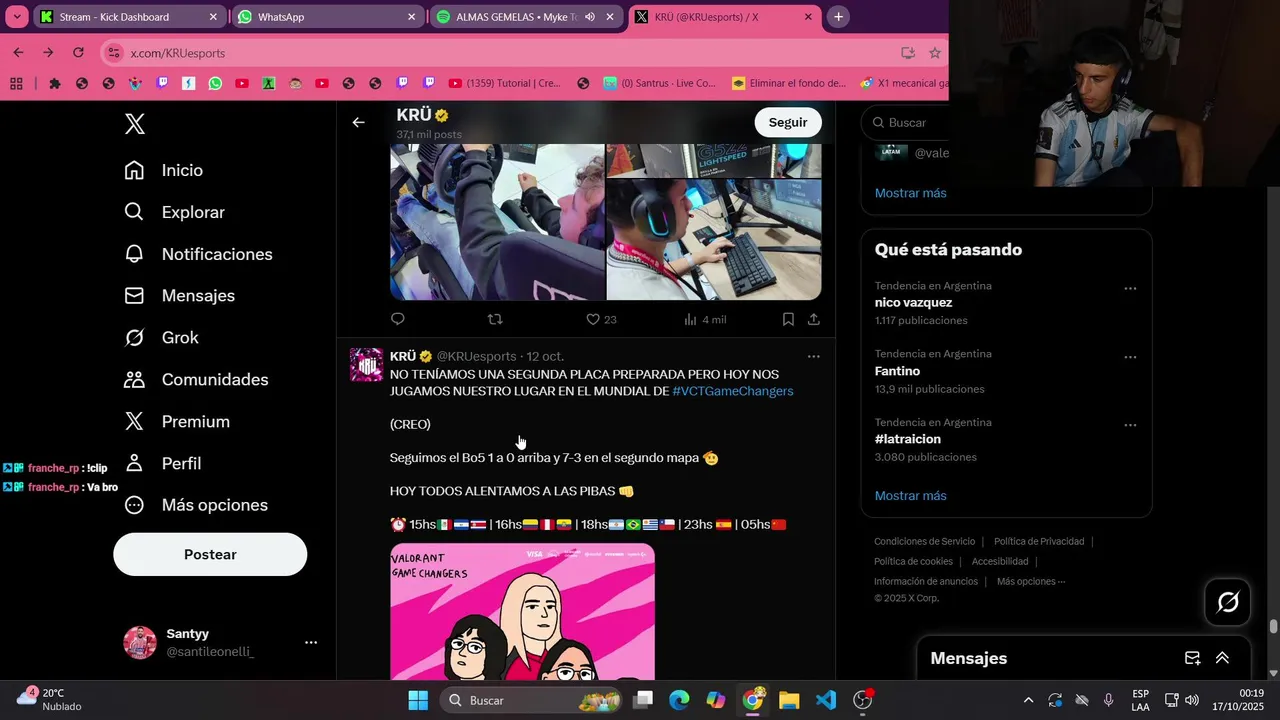This screenshot has width=1280, height=720.
Task: Open the #VCTGameChangers hashtag link
Action: 733,391
